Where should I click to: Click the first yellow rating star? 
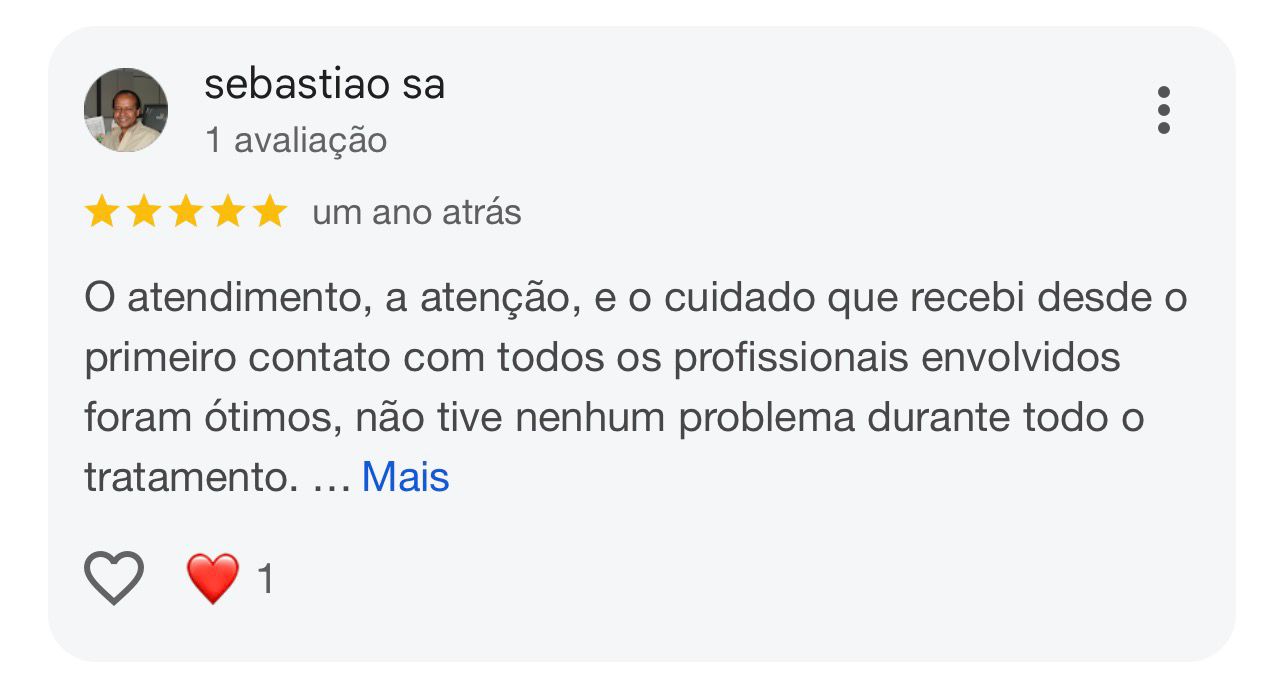(x=101, y=212)
